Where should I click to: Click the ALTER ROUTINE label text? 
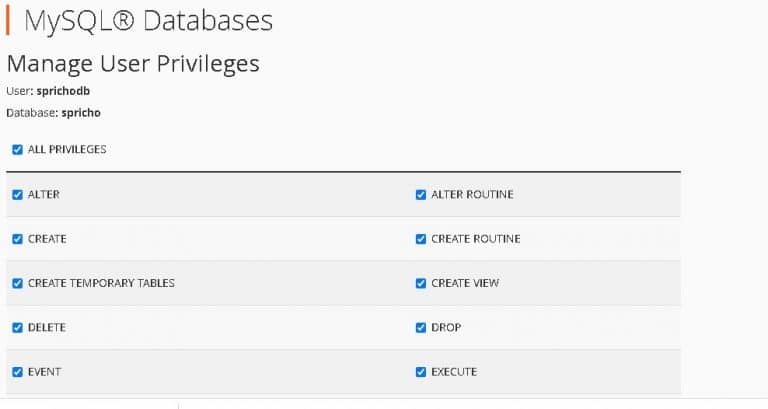click(x=472, y=194)
